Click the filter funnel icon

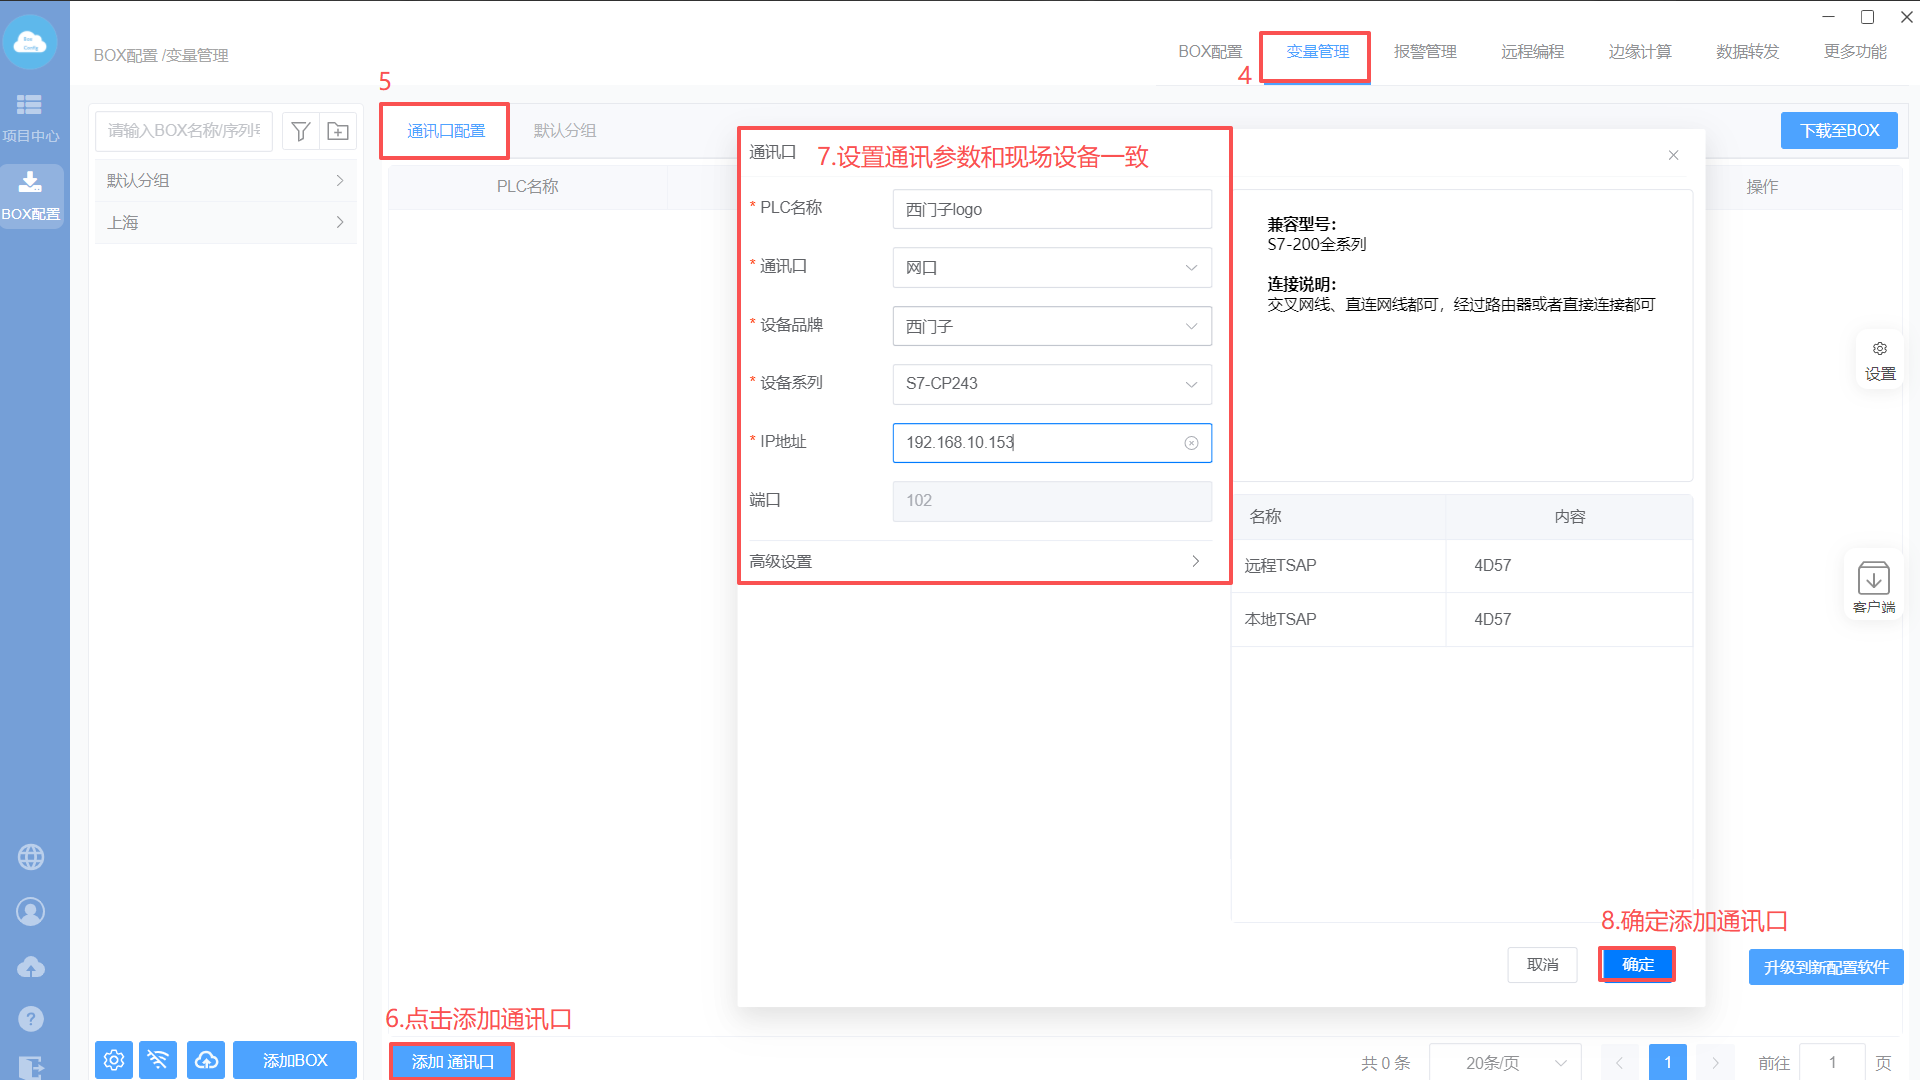300,131
